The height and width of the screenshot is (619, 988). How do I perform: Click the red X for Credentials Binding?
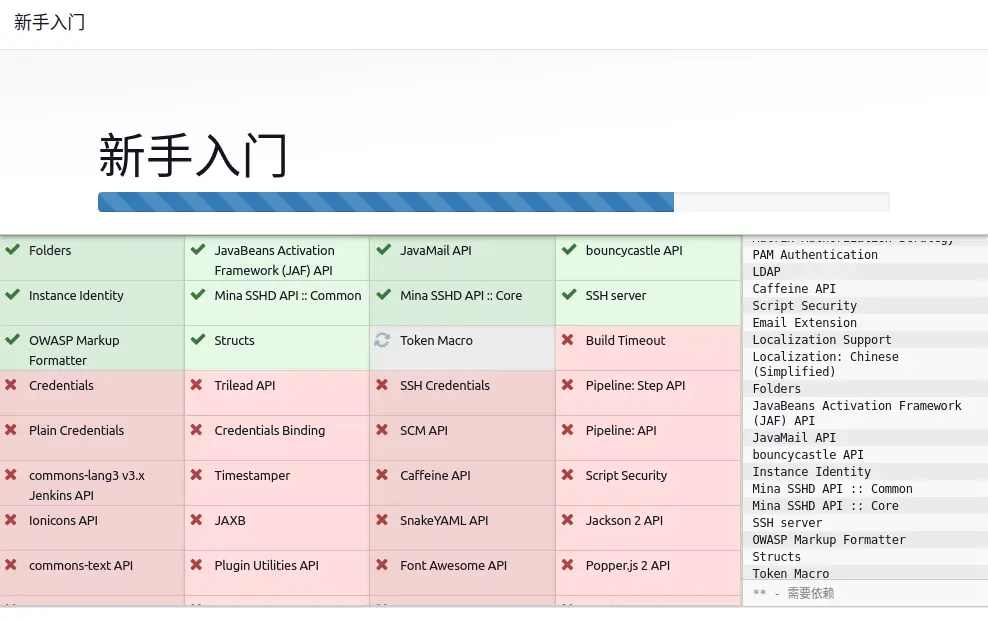click(197, 430)
